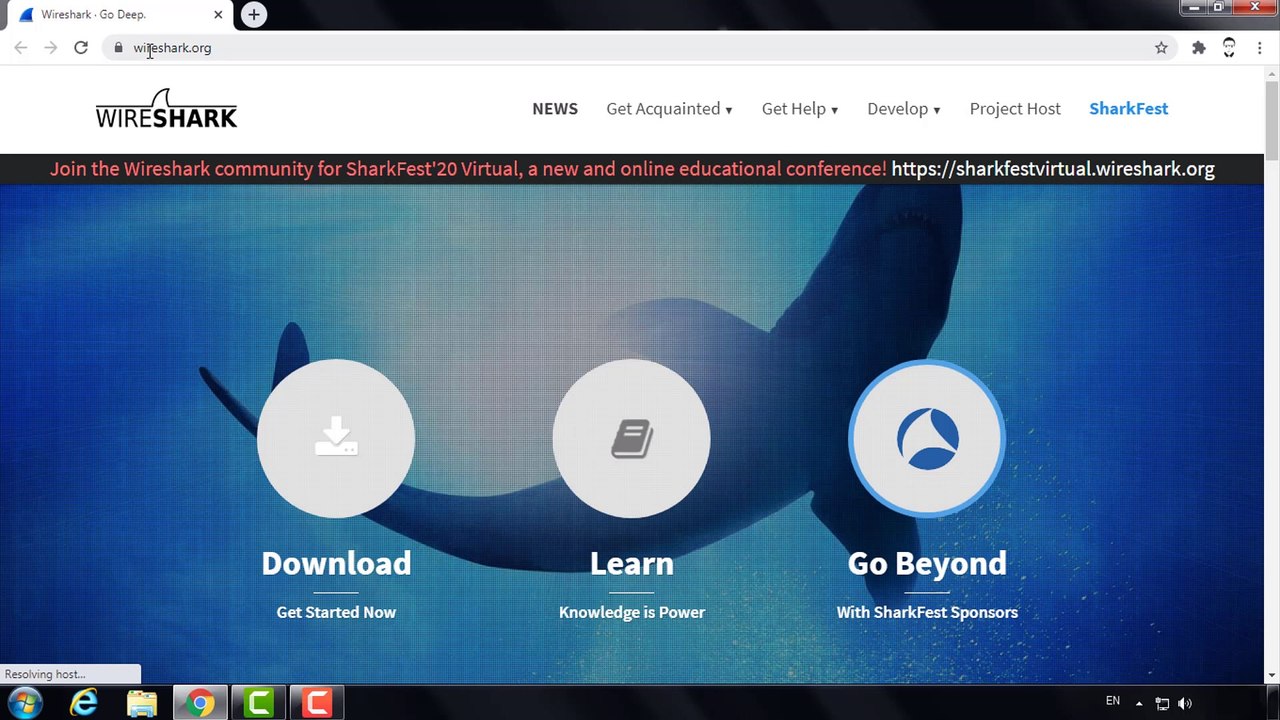
Task: Launch Internet Explorer from taskbar
Action: click(83, 703)
